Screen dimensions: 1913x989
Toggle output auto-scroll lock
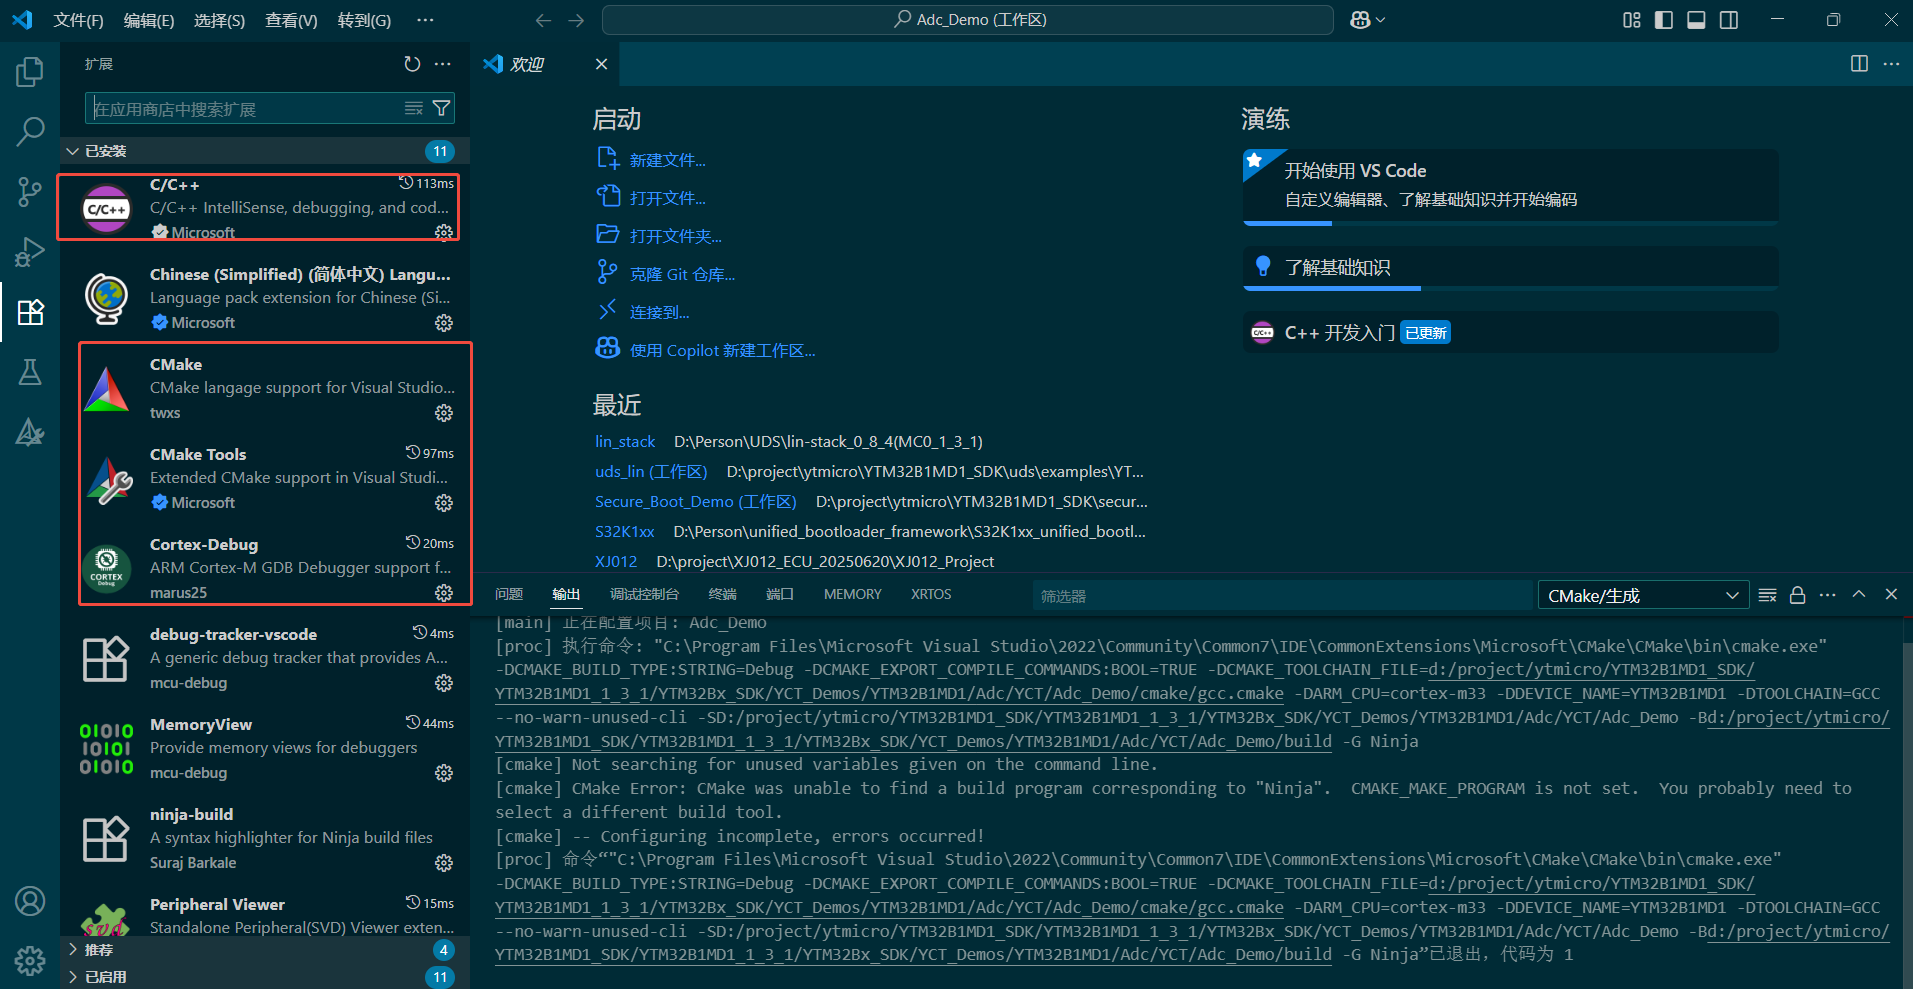(x=1797, y=595)
